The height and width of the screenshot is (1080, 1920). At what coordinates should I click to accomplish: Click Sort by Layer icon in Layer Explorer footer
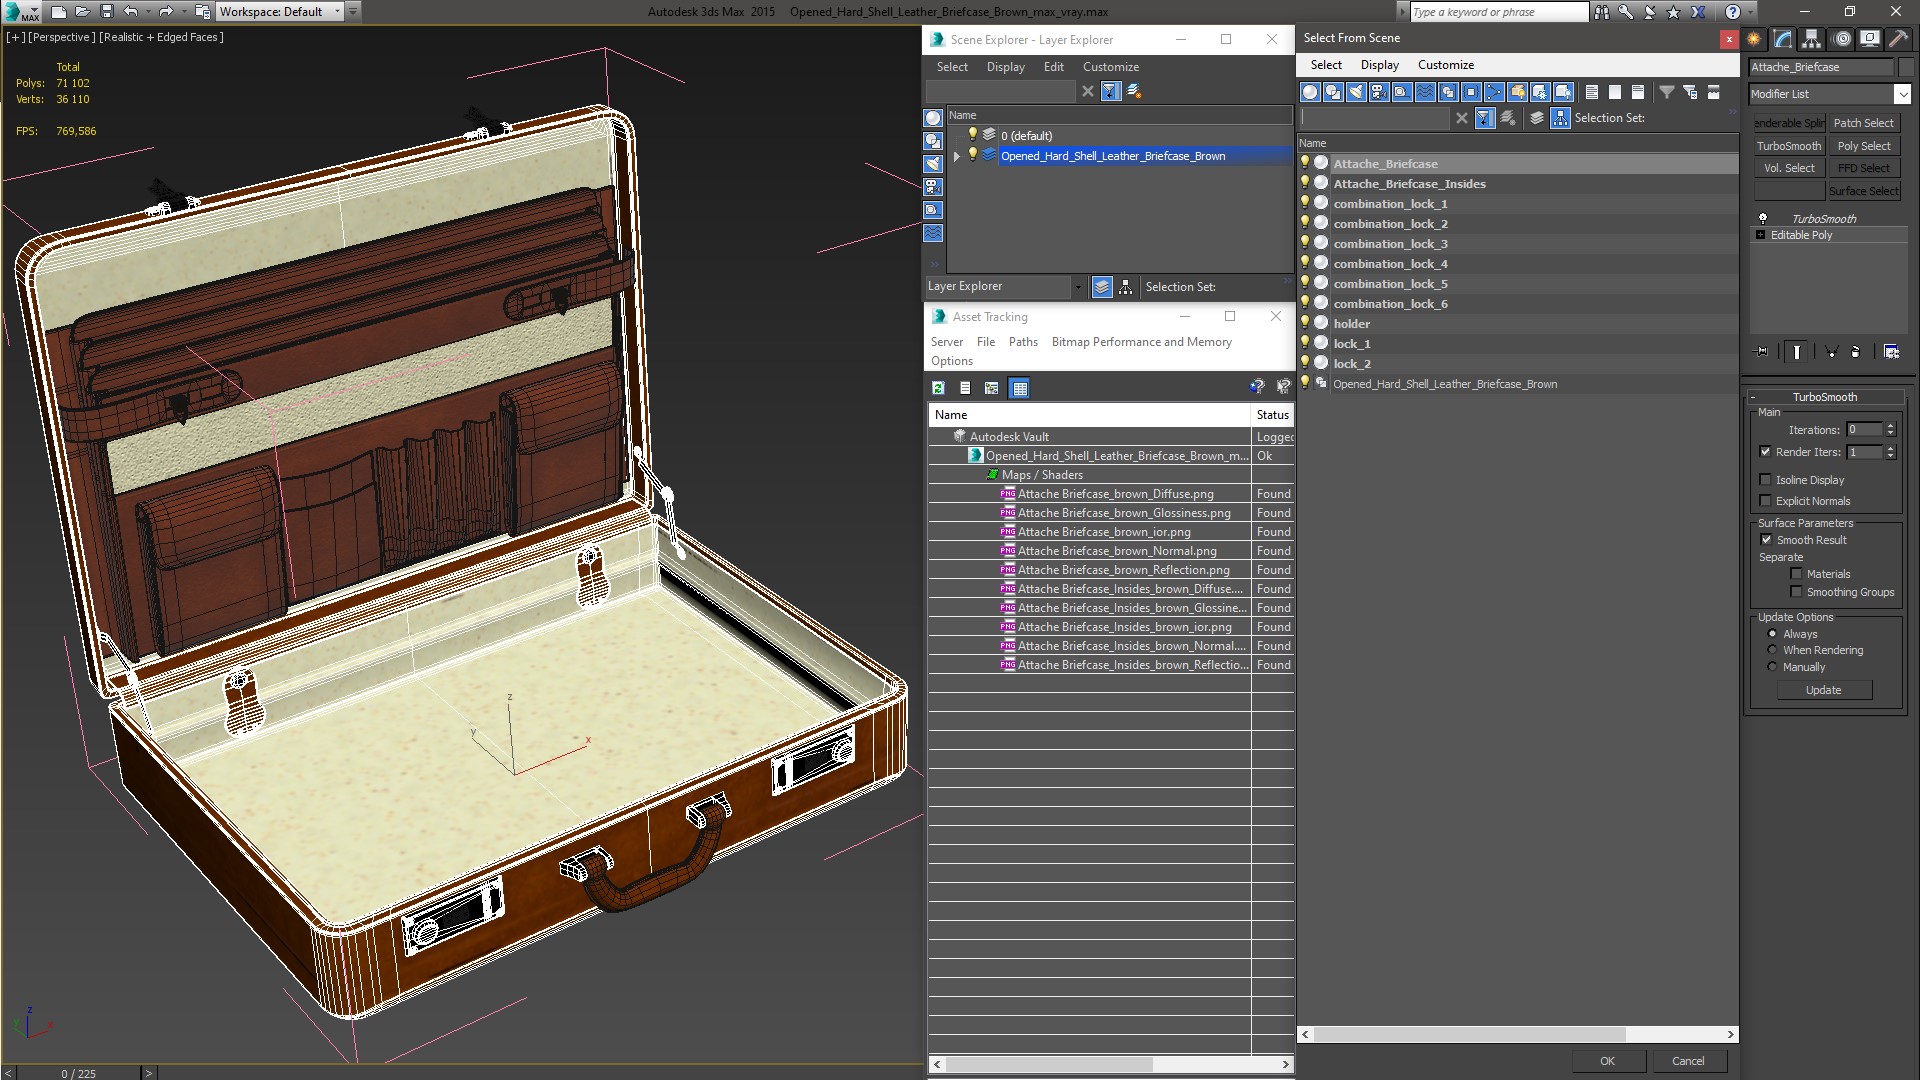[x=1102, y=287]
